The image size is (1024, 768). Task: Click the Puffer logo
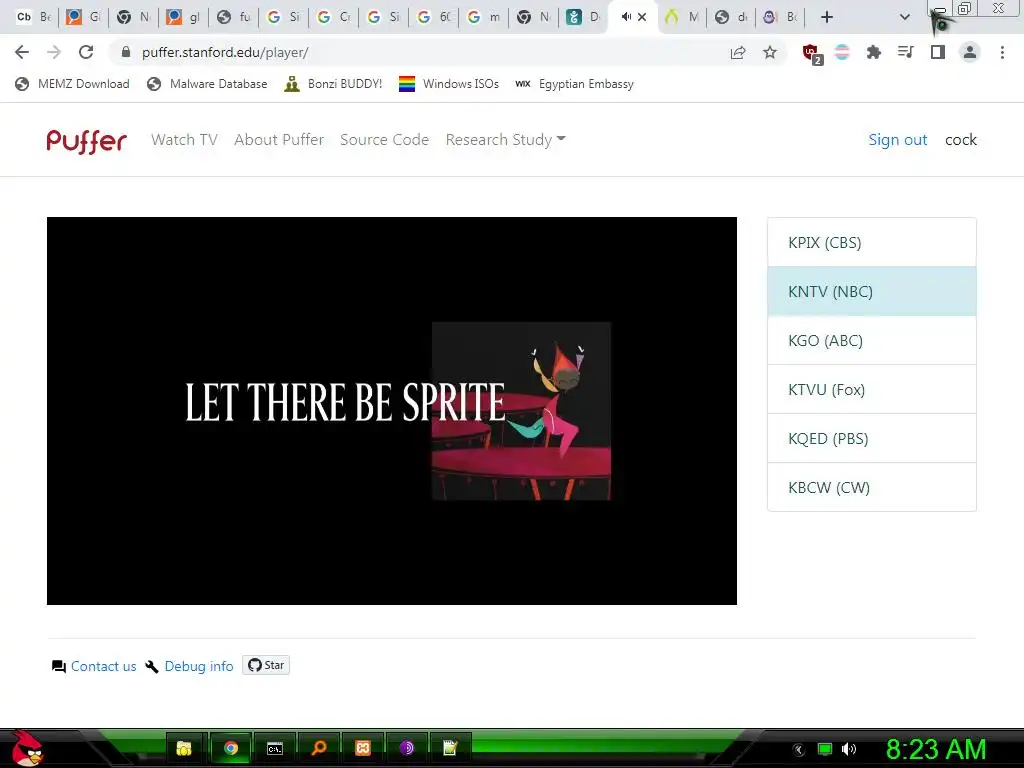(86, 140)
